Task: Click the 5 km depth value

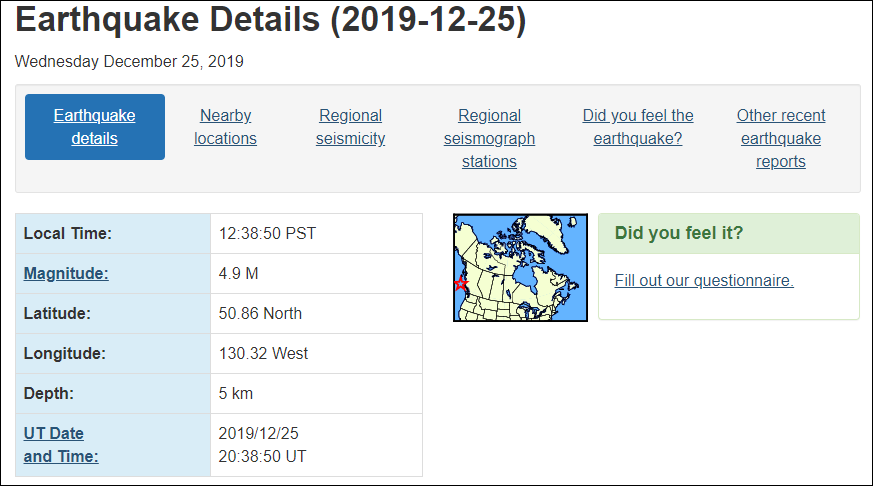Action: coord(236,394)
